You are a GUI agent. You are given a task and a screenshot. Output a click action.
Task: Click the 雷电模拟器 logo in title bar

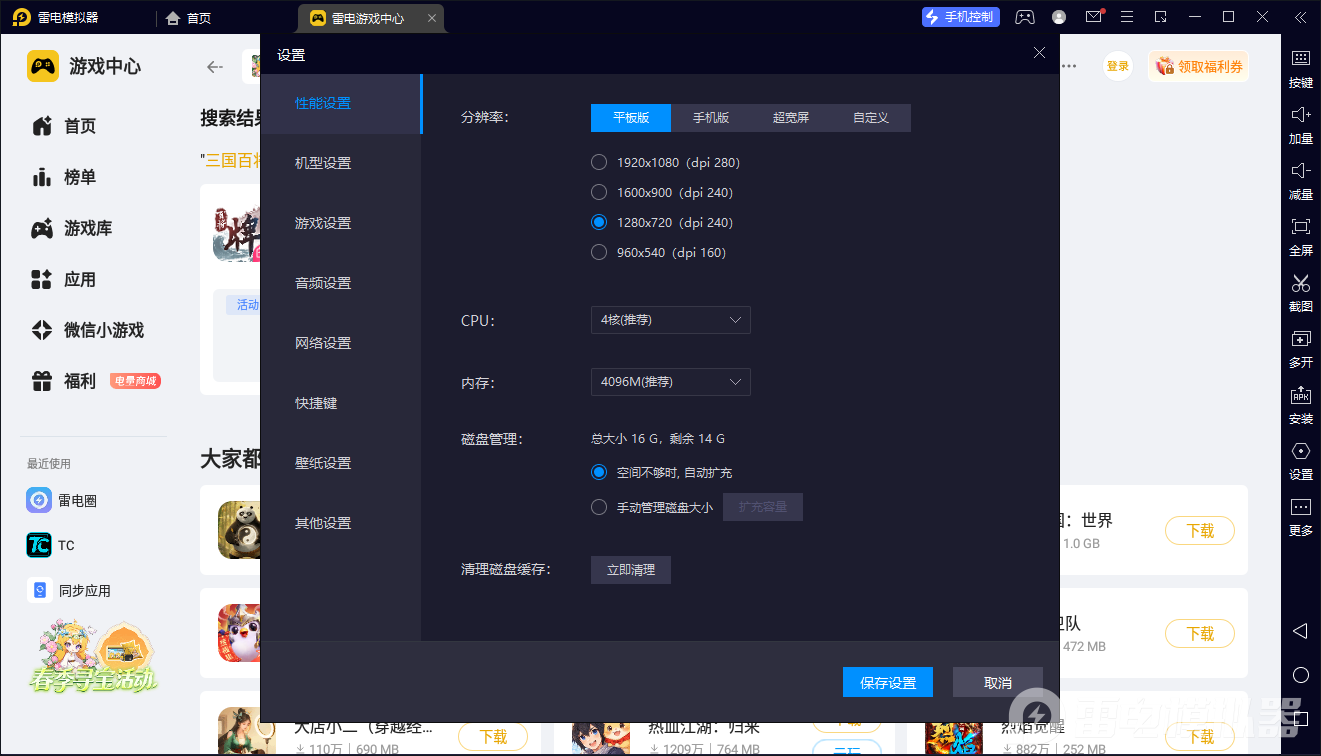point(21,17)
